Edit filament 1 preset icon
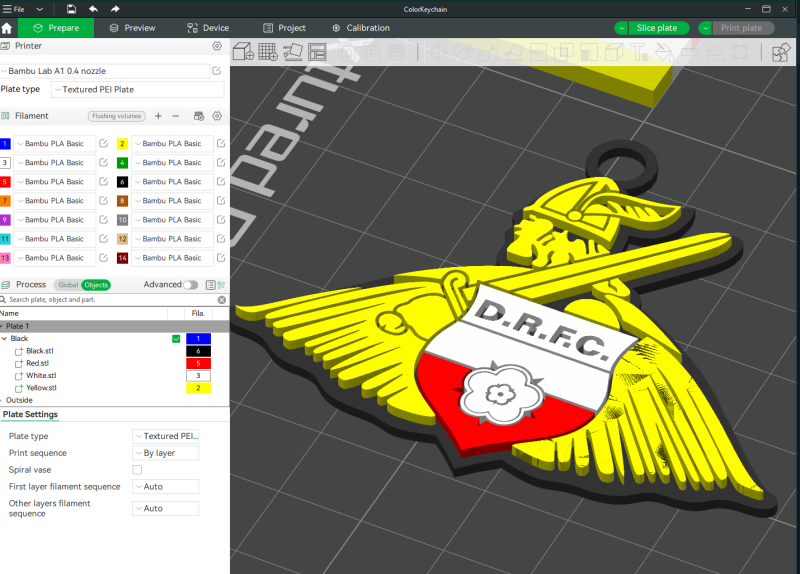This screenshot has height=574, width=800. click(x=104, y=143)
